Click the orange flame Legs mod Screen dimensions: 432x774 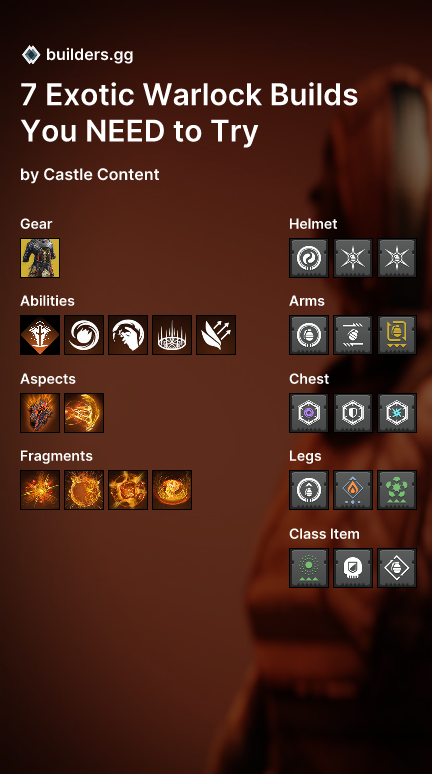pos(353,490)
